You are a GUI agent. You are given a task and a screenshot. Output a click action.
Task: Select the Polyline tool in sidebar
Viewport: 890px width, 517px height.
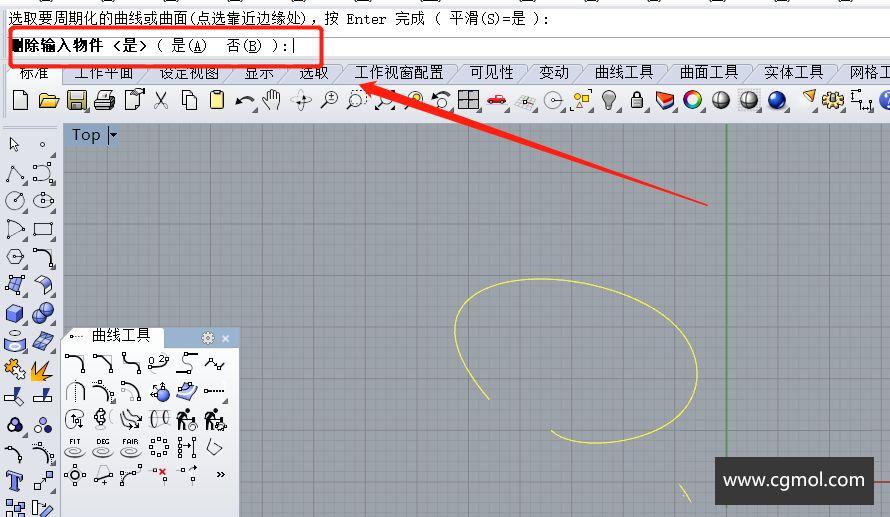click(x=15, y=173)
